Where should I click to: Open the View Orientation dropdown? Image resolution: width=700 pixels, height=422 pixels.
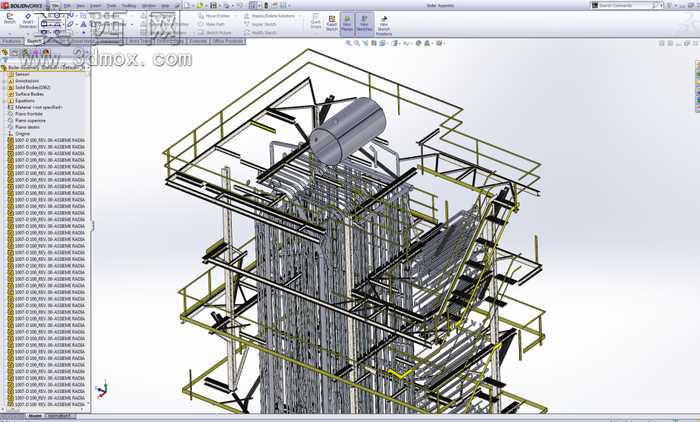pos(386,43)
